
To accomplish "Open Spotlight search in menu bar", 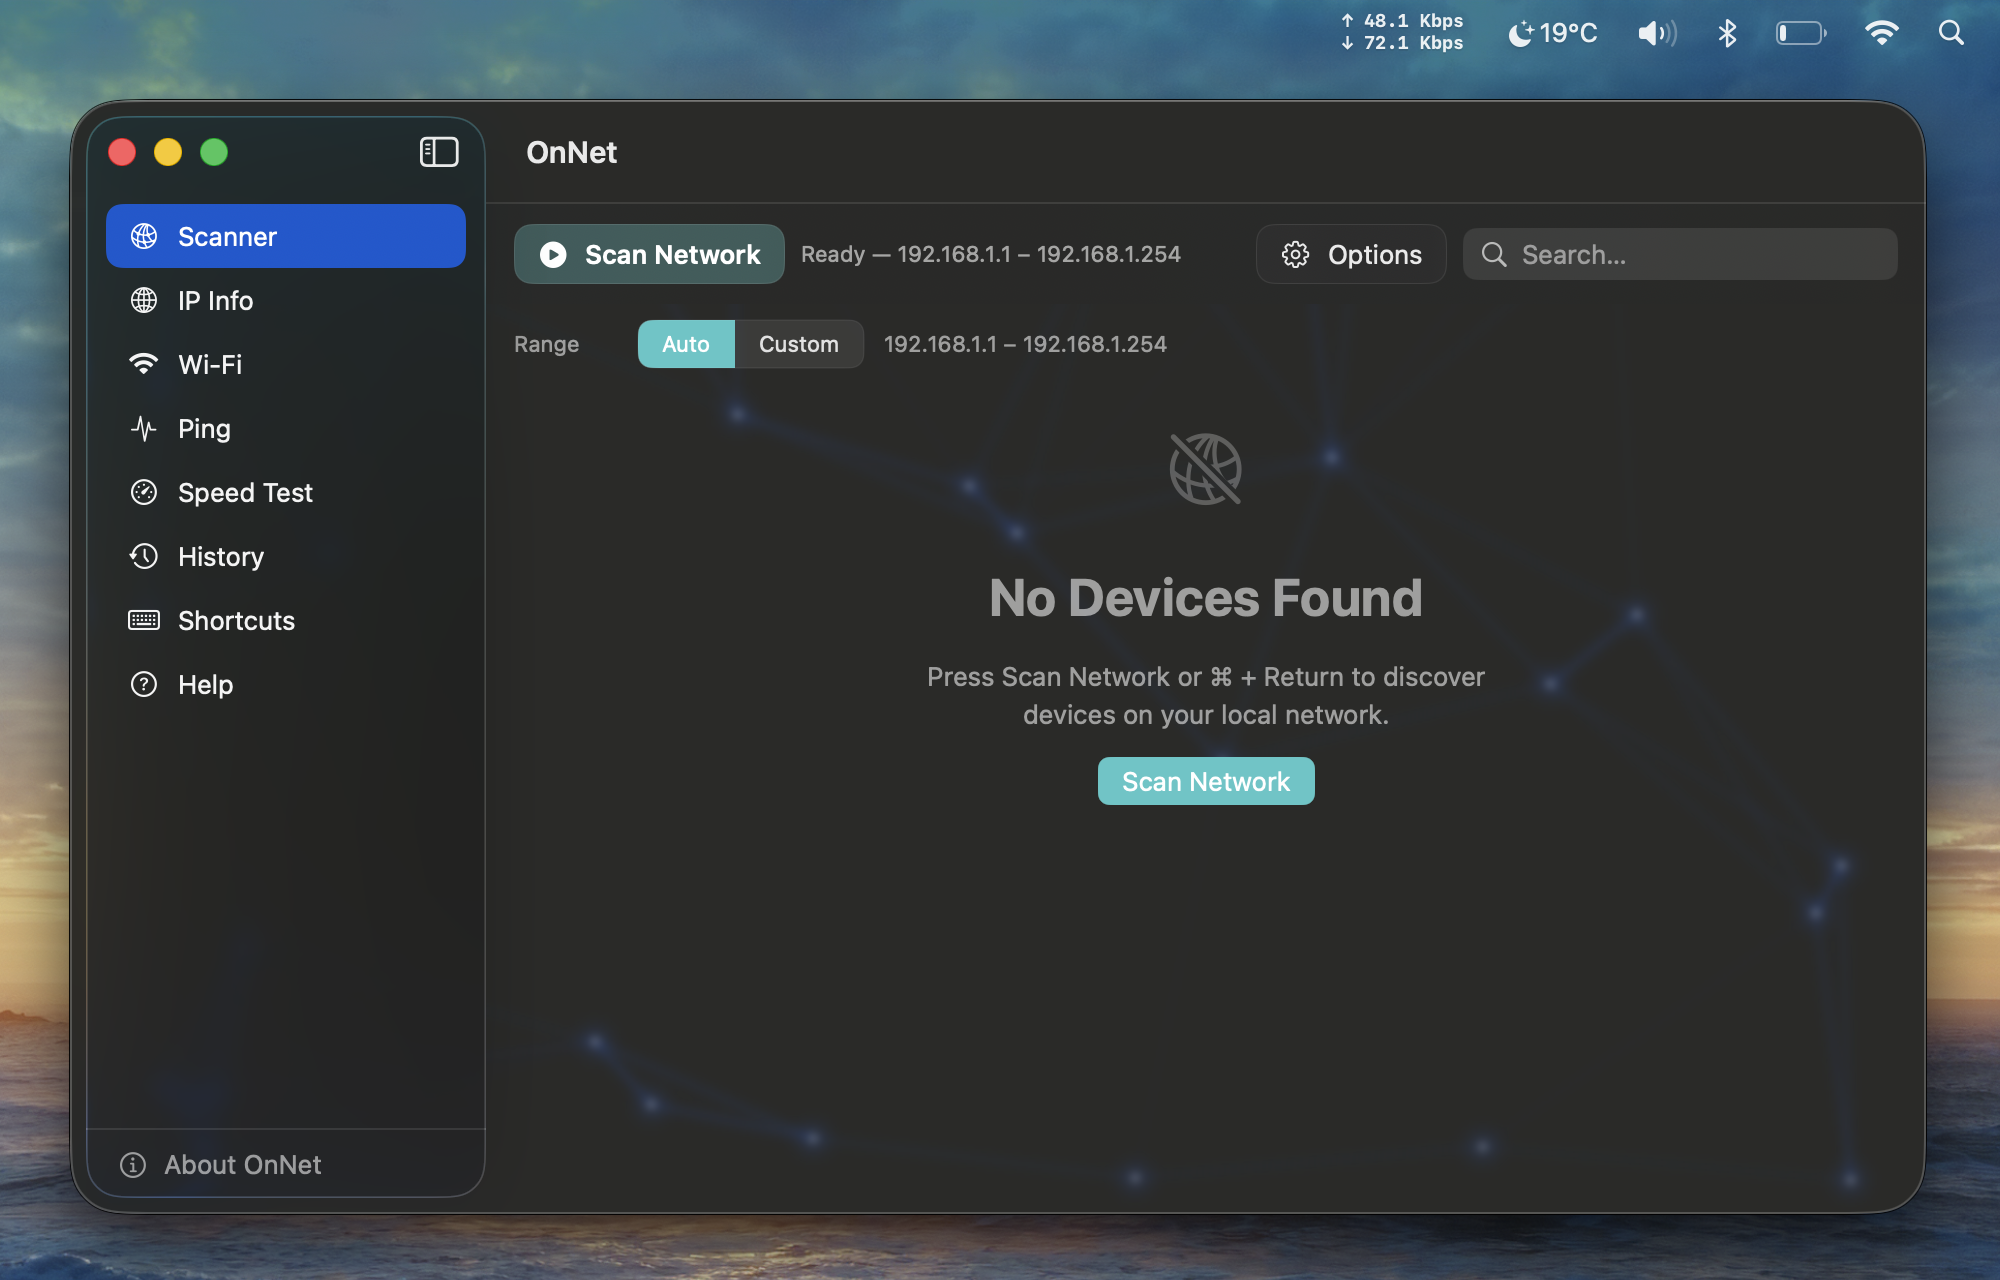I will (1951, 33).
